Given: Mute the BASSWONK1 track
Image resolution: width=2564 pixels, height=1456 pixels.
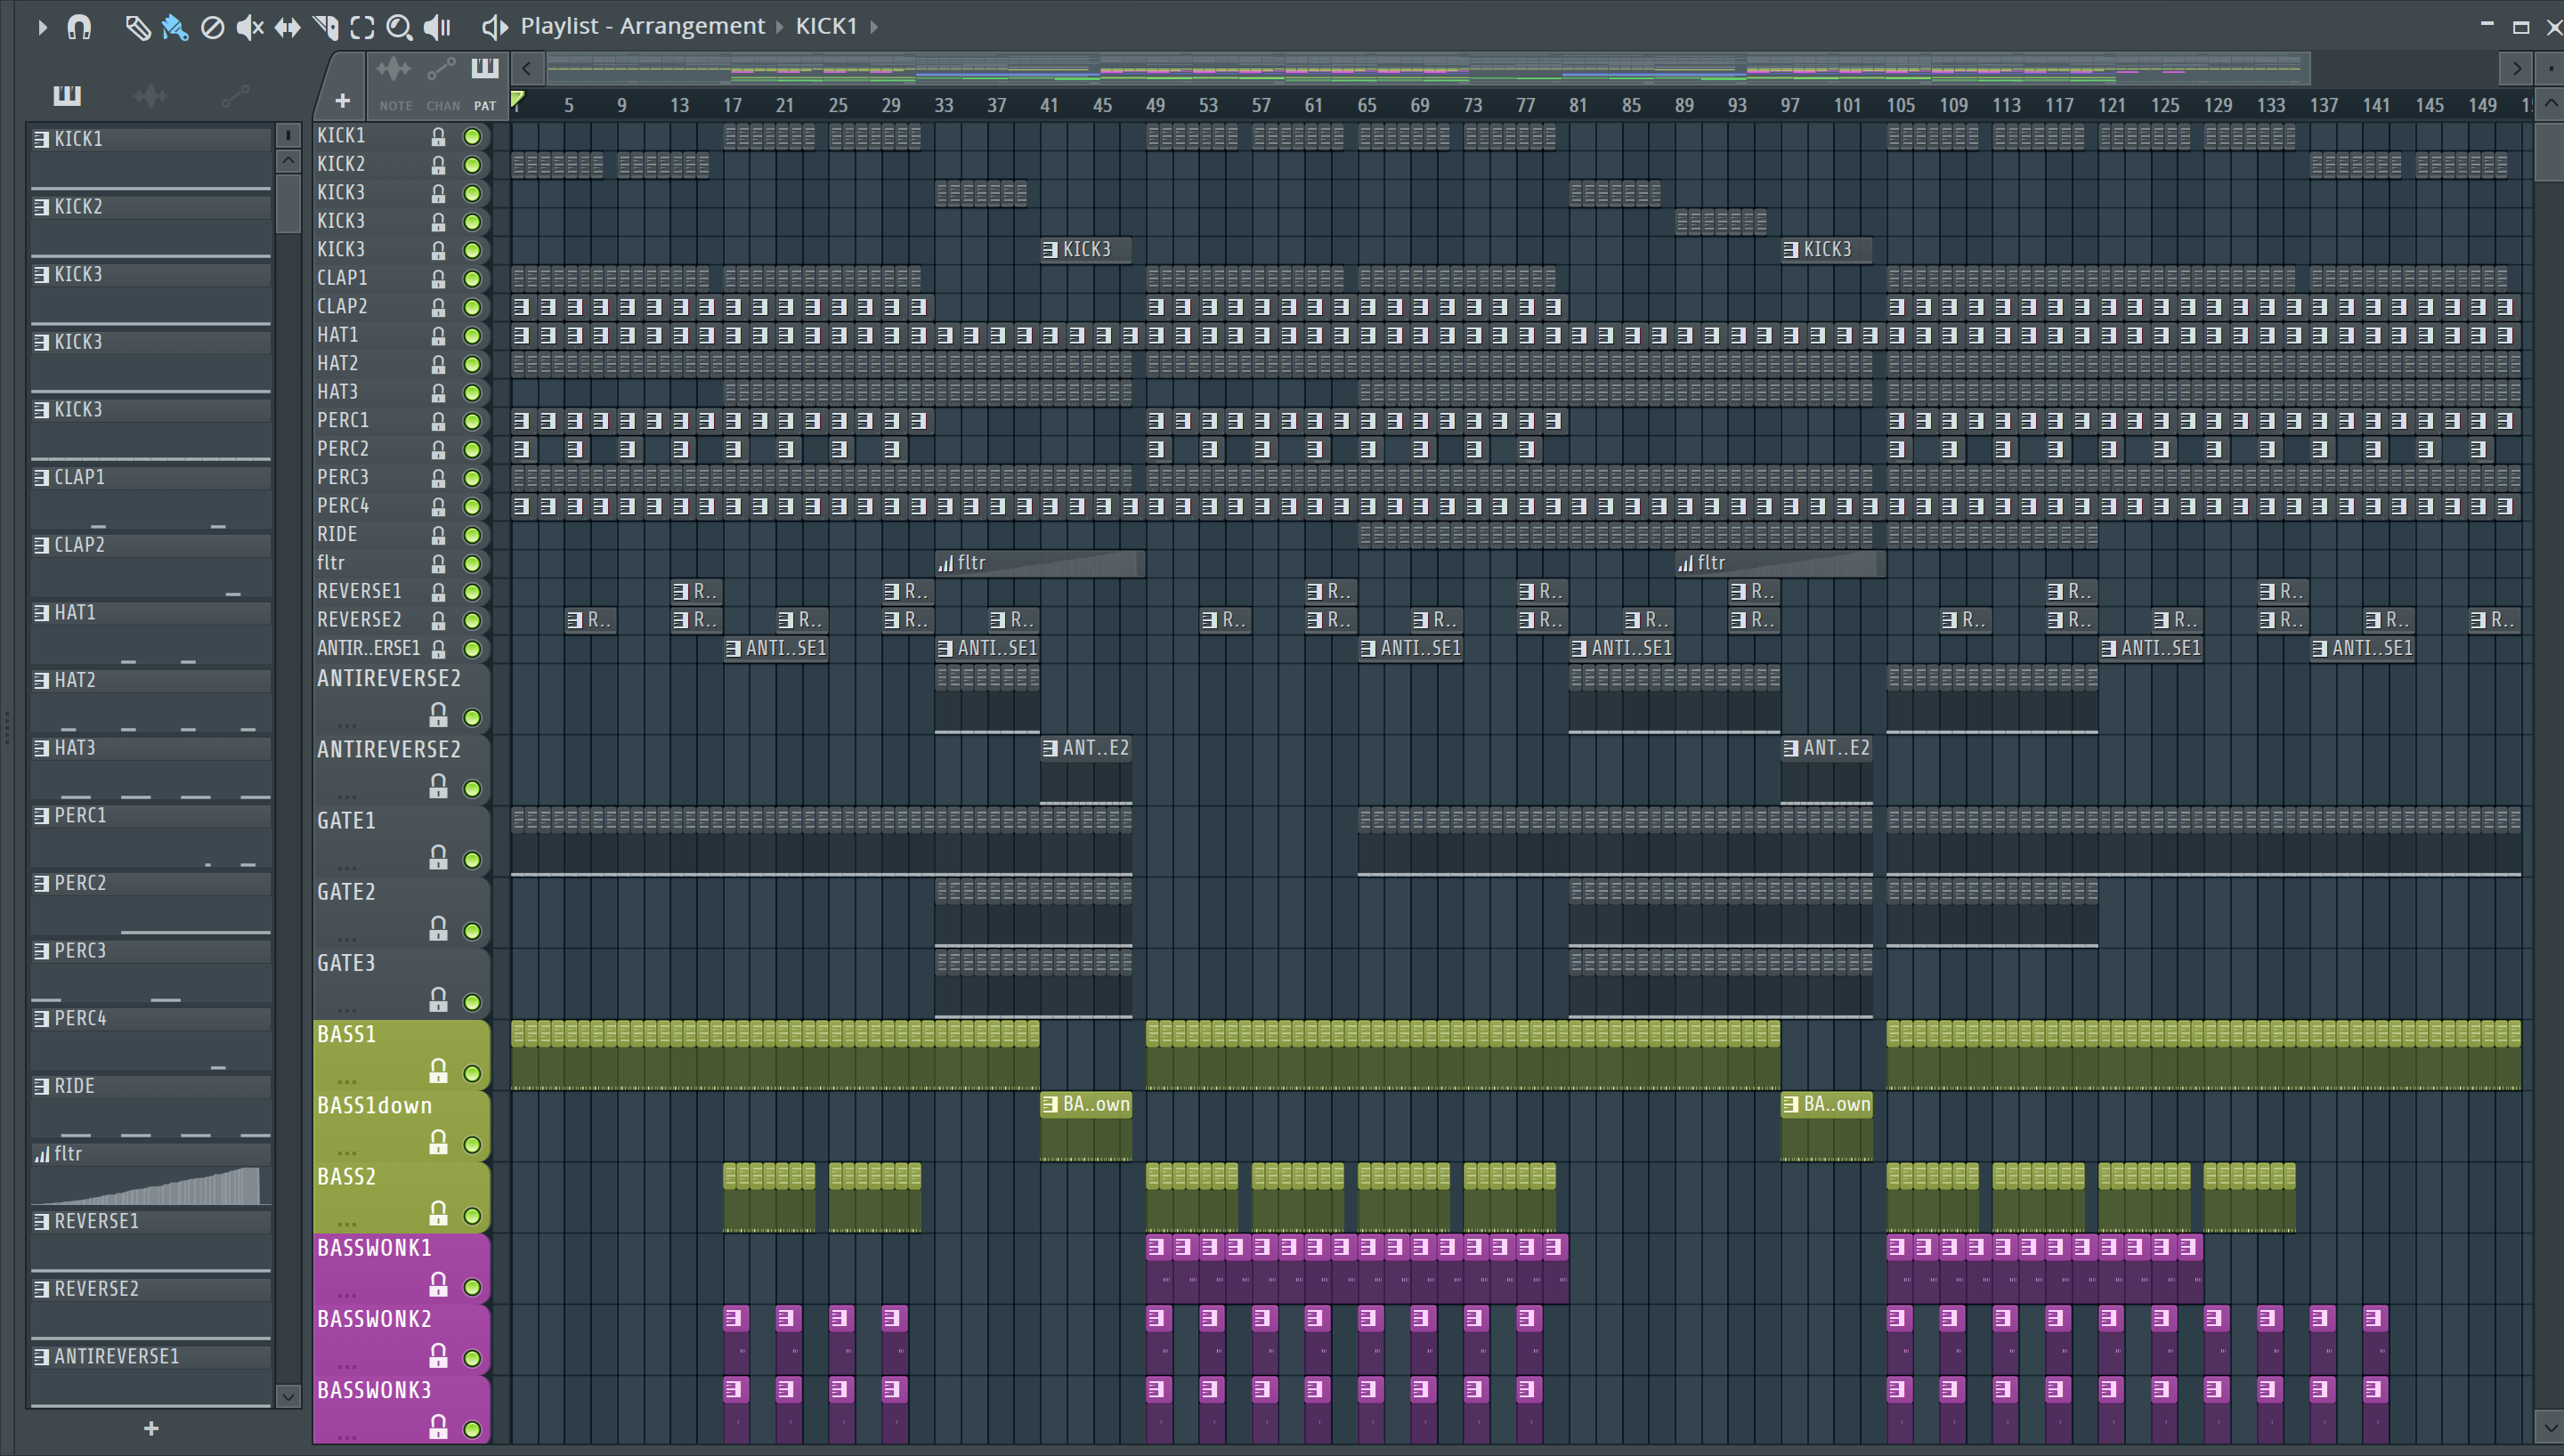Looking at the screenshot, I should (x=472, y=1287).
